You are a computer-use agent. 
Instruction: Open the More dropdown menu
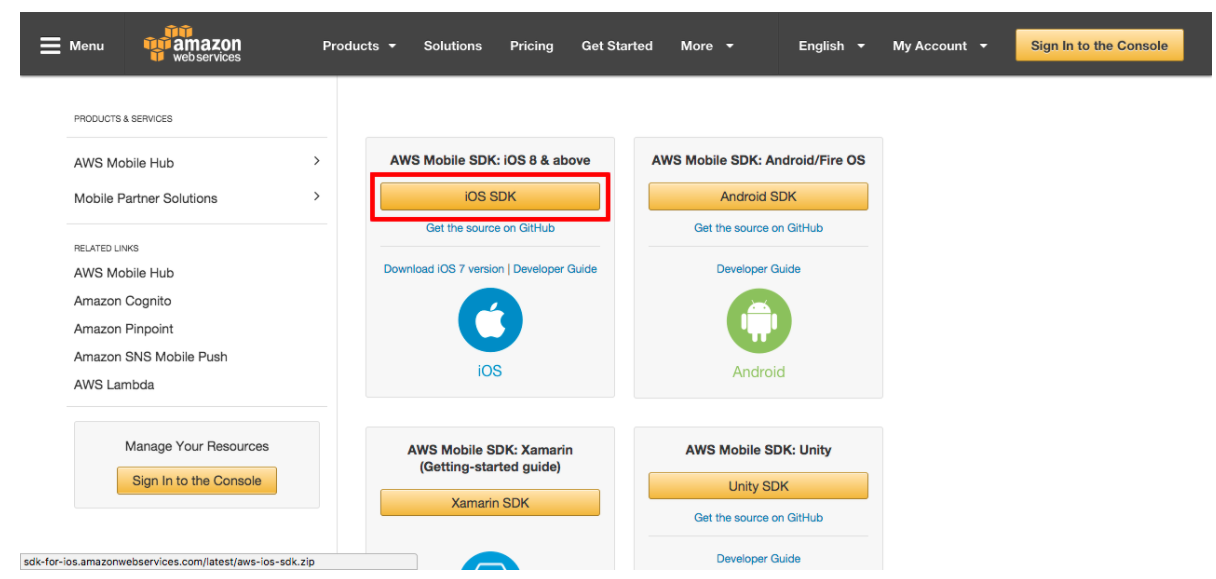pos(707,46)
